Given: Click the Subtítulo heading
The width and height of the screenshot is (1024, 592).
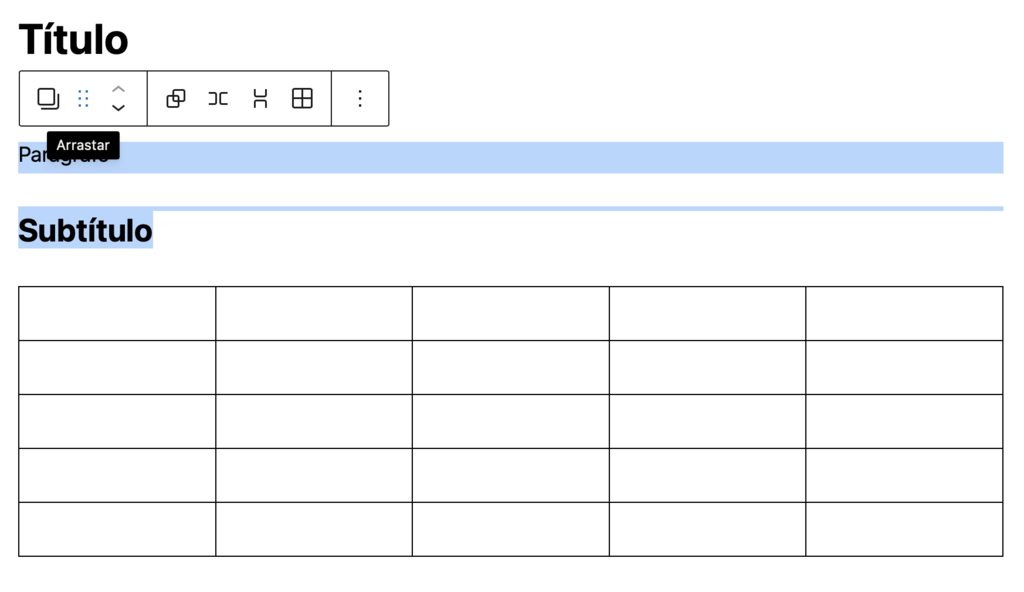Looking at the screenshot, I should (x=85, y=231).
